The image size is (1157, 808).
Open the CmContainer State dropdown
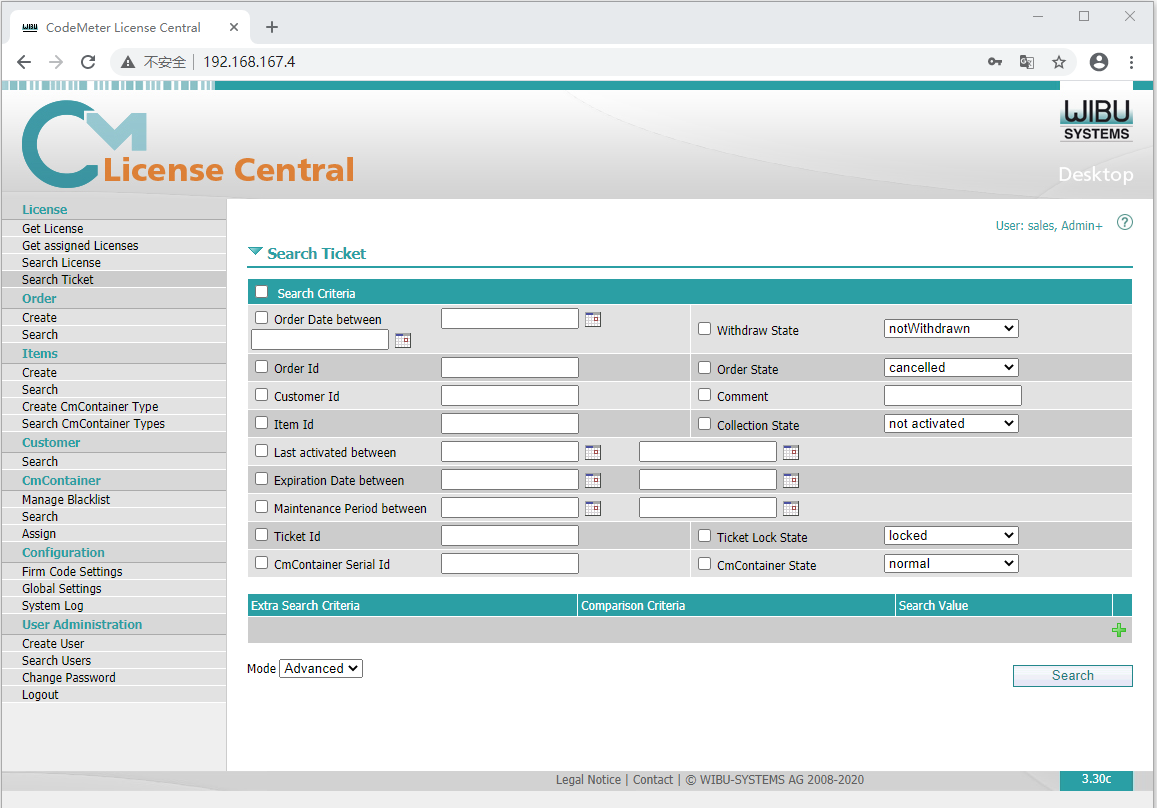[951, 564]
